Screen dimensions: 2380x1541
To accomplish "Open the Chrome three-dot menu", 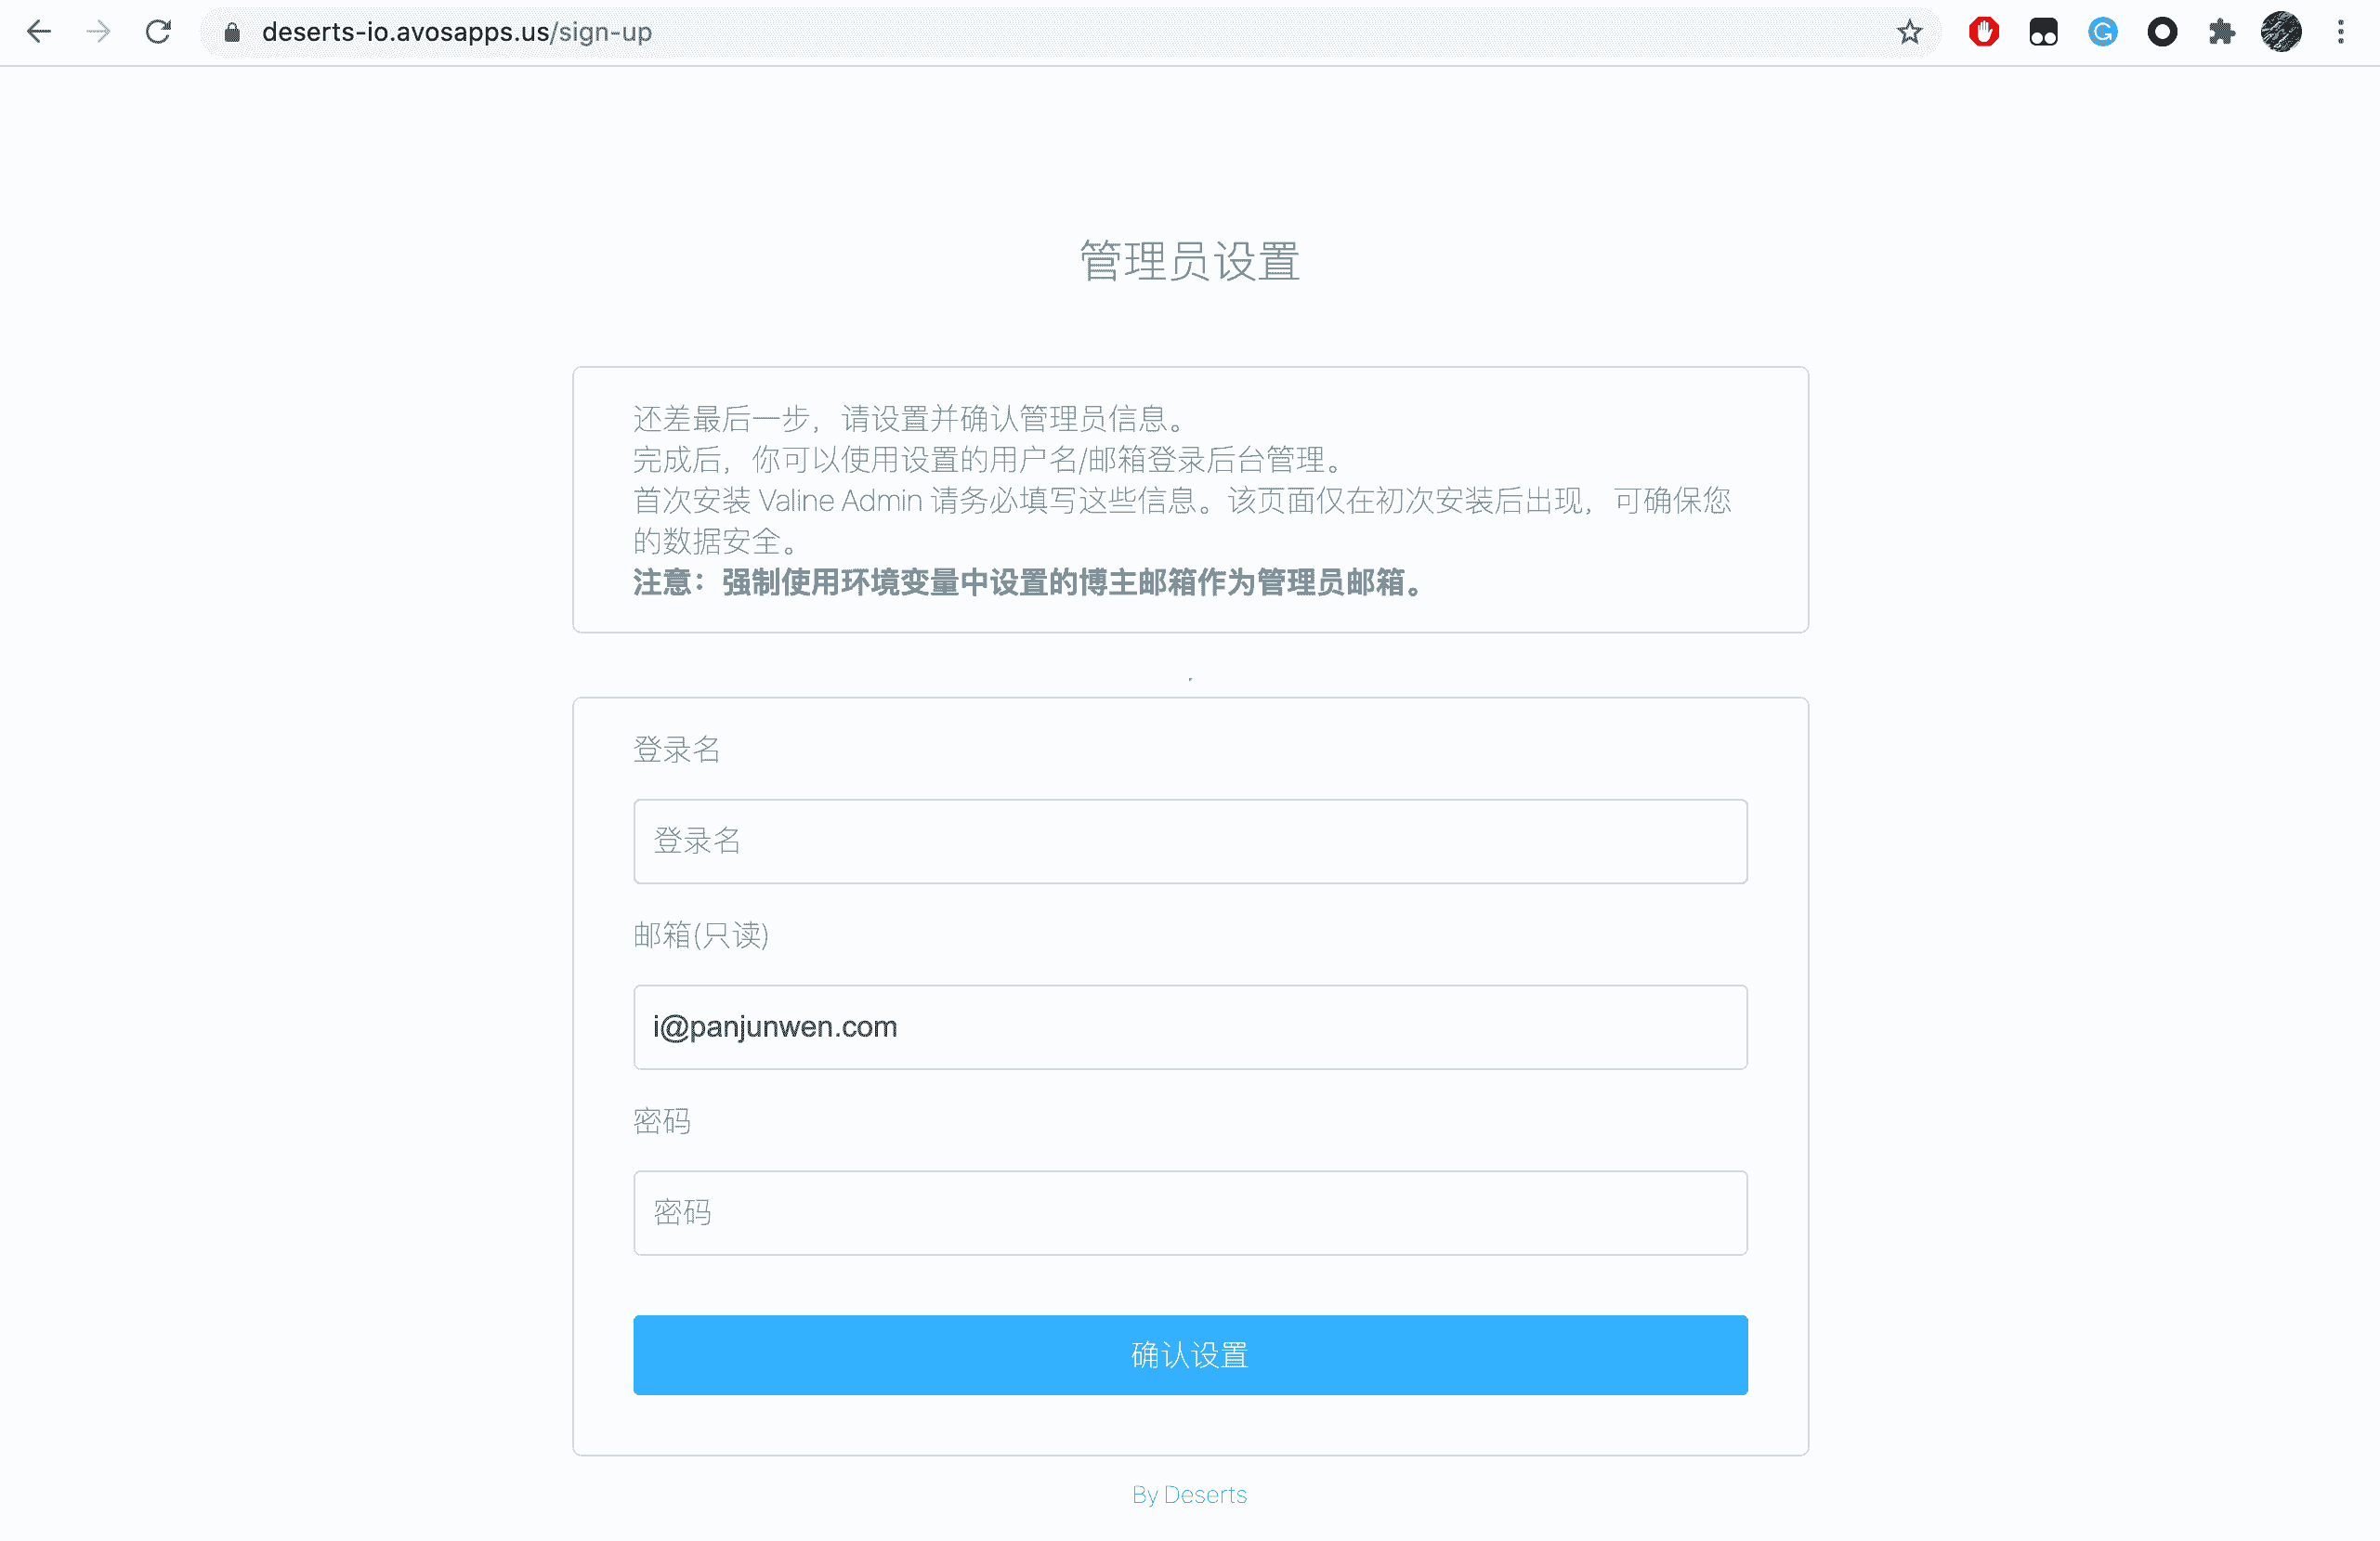I will point(2340,31).
